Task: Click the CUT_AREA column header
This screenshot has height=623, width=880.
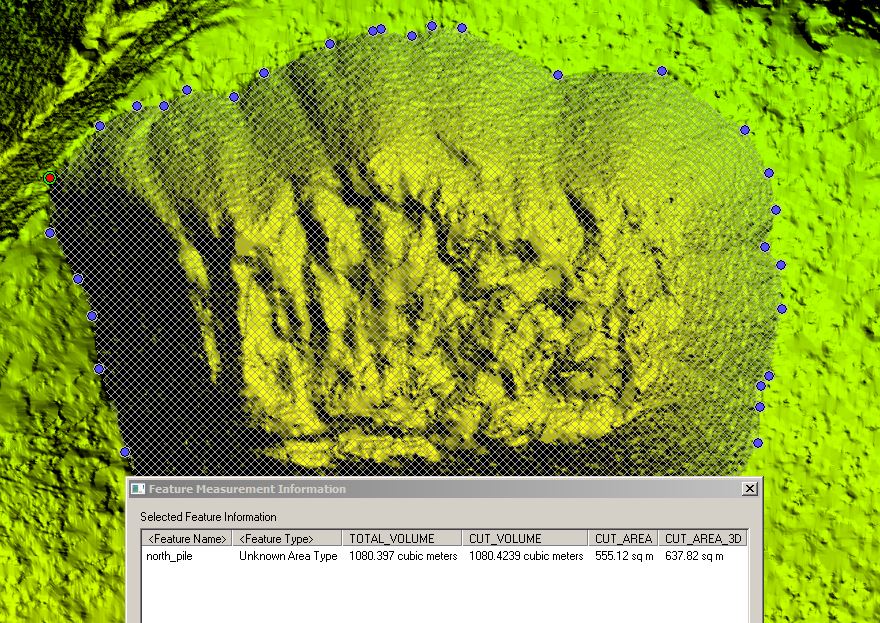Action: point(623,539)
